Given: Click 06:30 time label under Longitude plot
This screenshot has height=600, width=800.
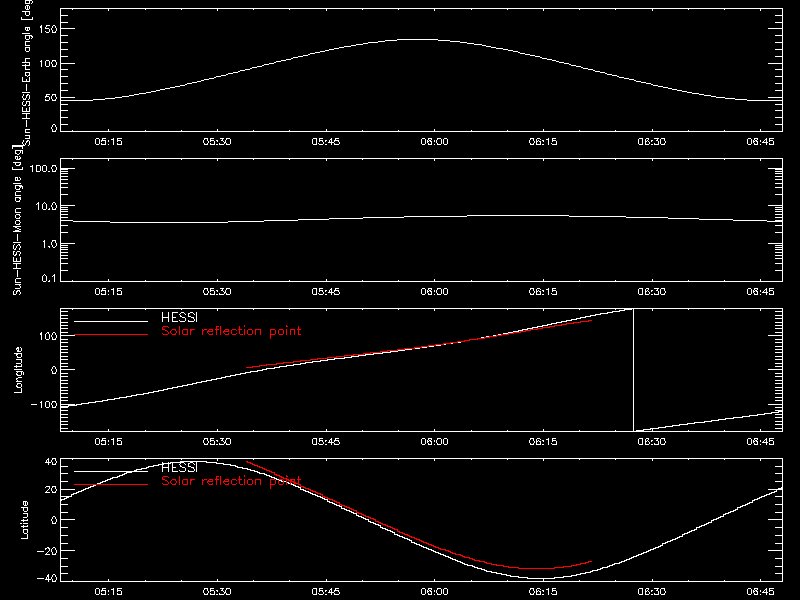Looking at the screenshot, I should coord(652,442).
